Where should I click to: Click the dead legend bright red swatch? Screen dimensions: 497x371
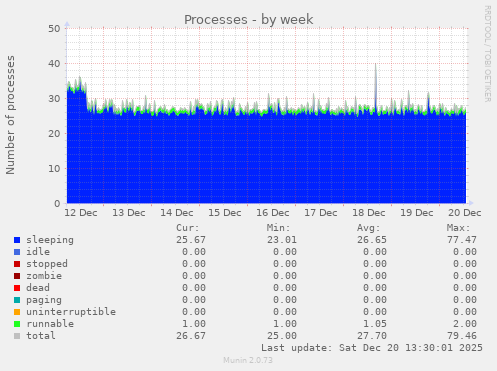[17, 288]
